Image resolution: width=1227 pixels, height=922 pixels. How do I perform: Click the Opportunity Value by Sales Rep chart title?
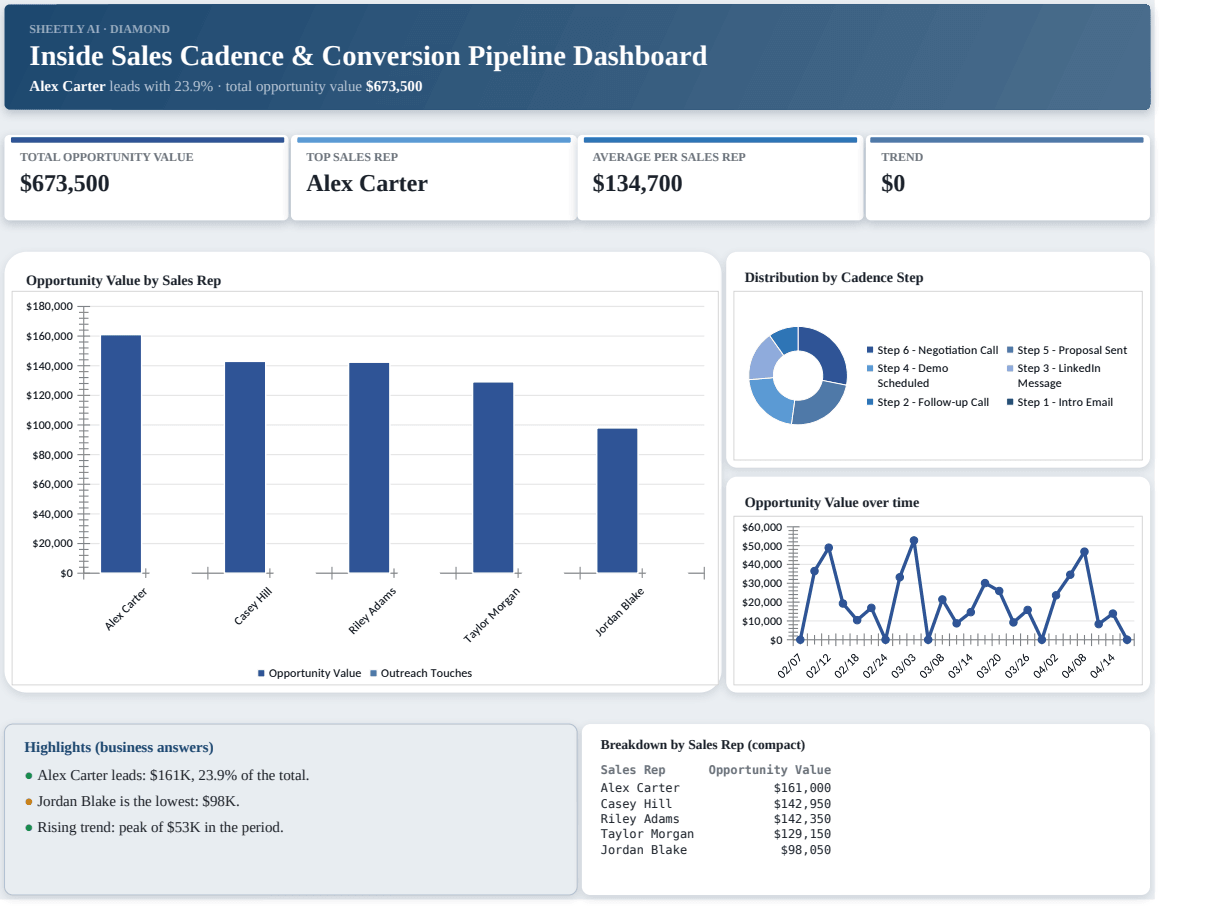click(x=123, y=281)
